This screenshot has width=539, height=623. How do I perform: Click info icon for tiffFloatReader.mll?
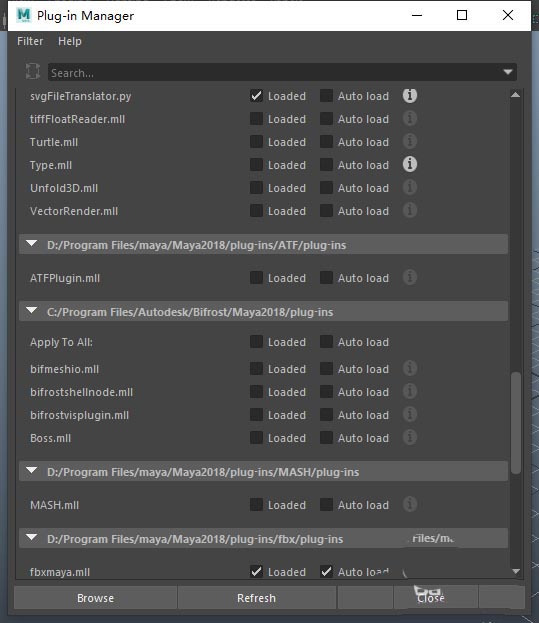pyautogui.click(x=410, y=119)
